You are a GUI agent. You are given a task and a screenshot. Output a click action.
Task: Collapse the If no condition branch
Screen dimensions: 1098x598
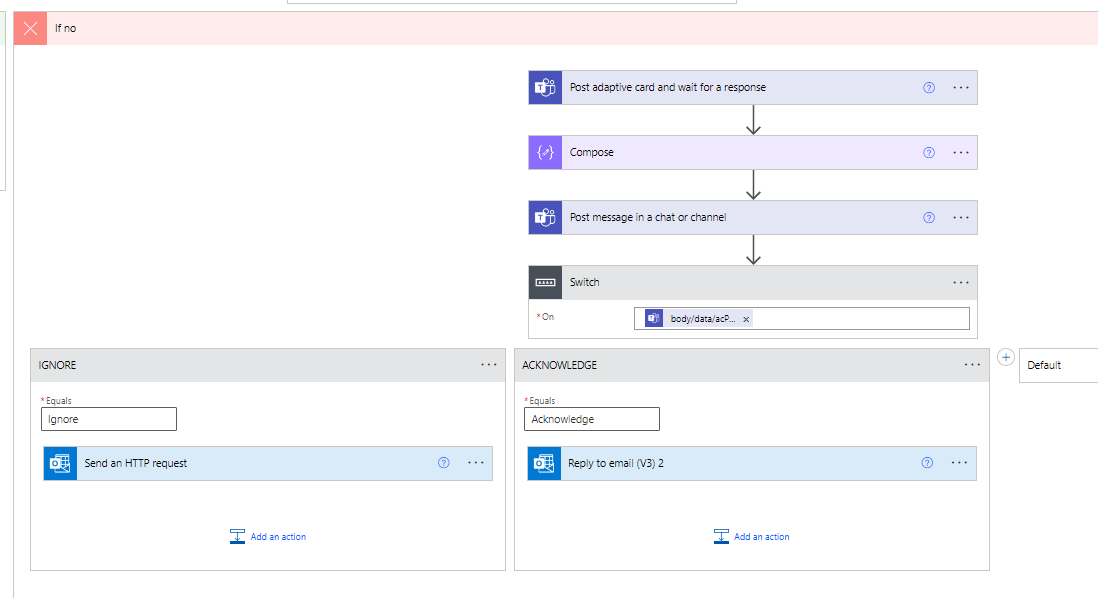coord(29,28)
